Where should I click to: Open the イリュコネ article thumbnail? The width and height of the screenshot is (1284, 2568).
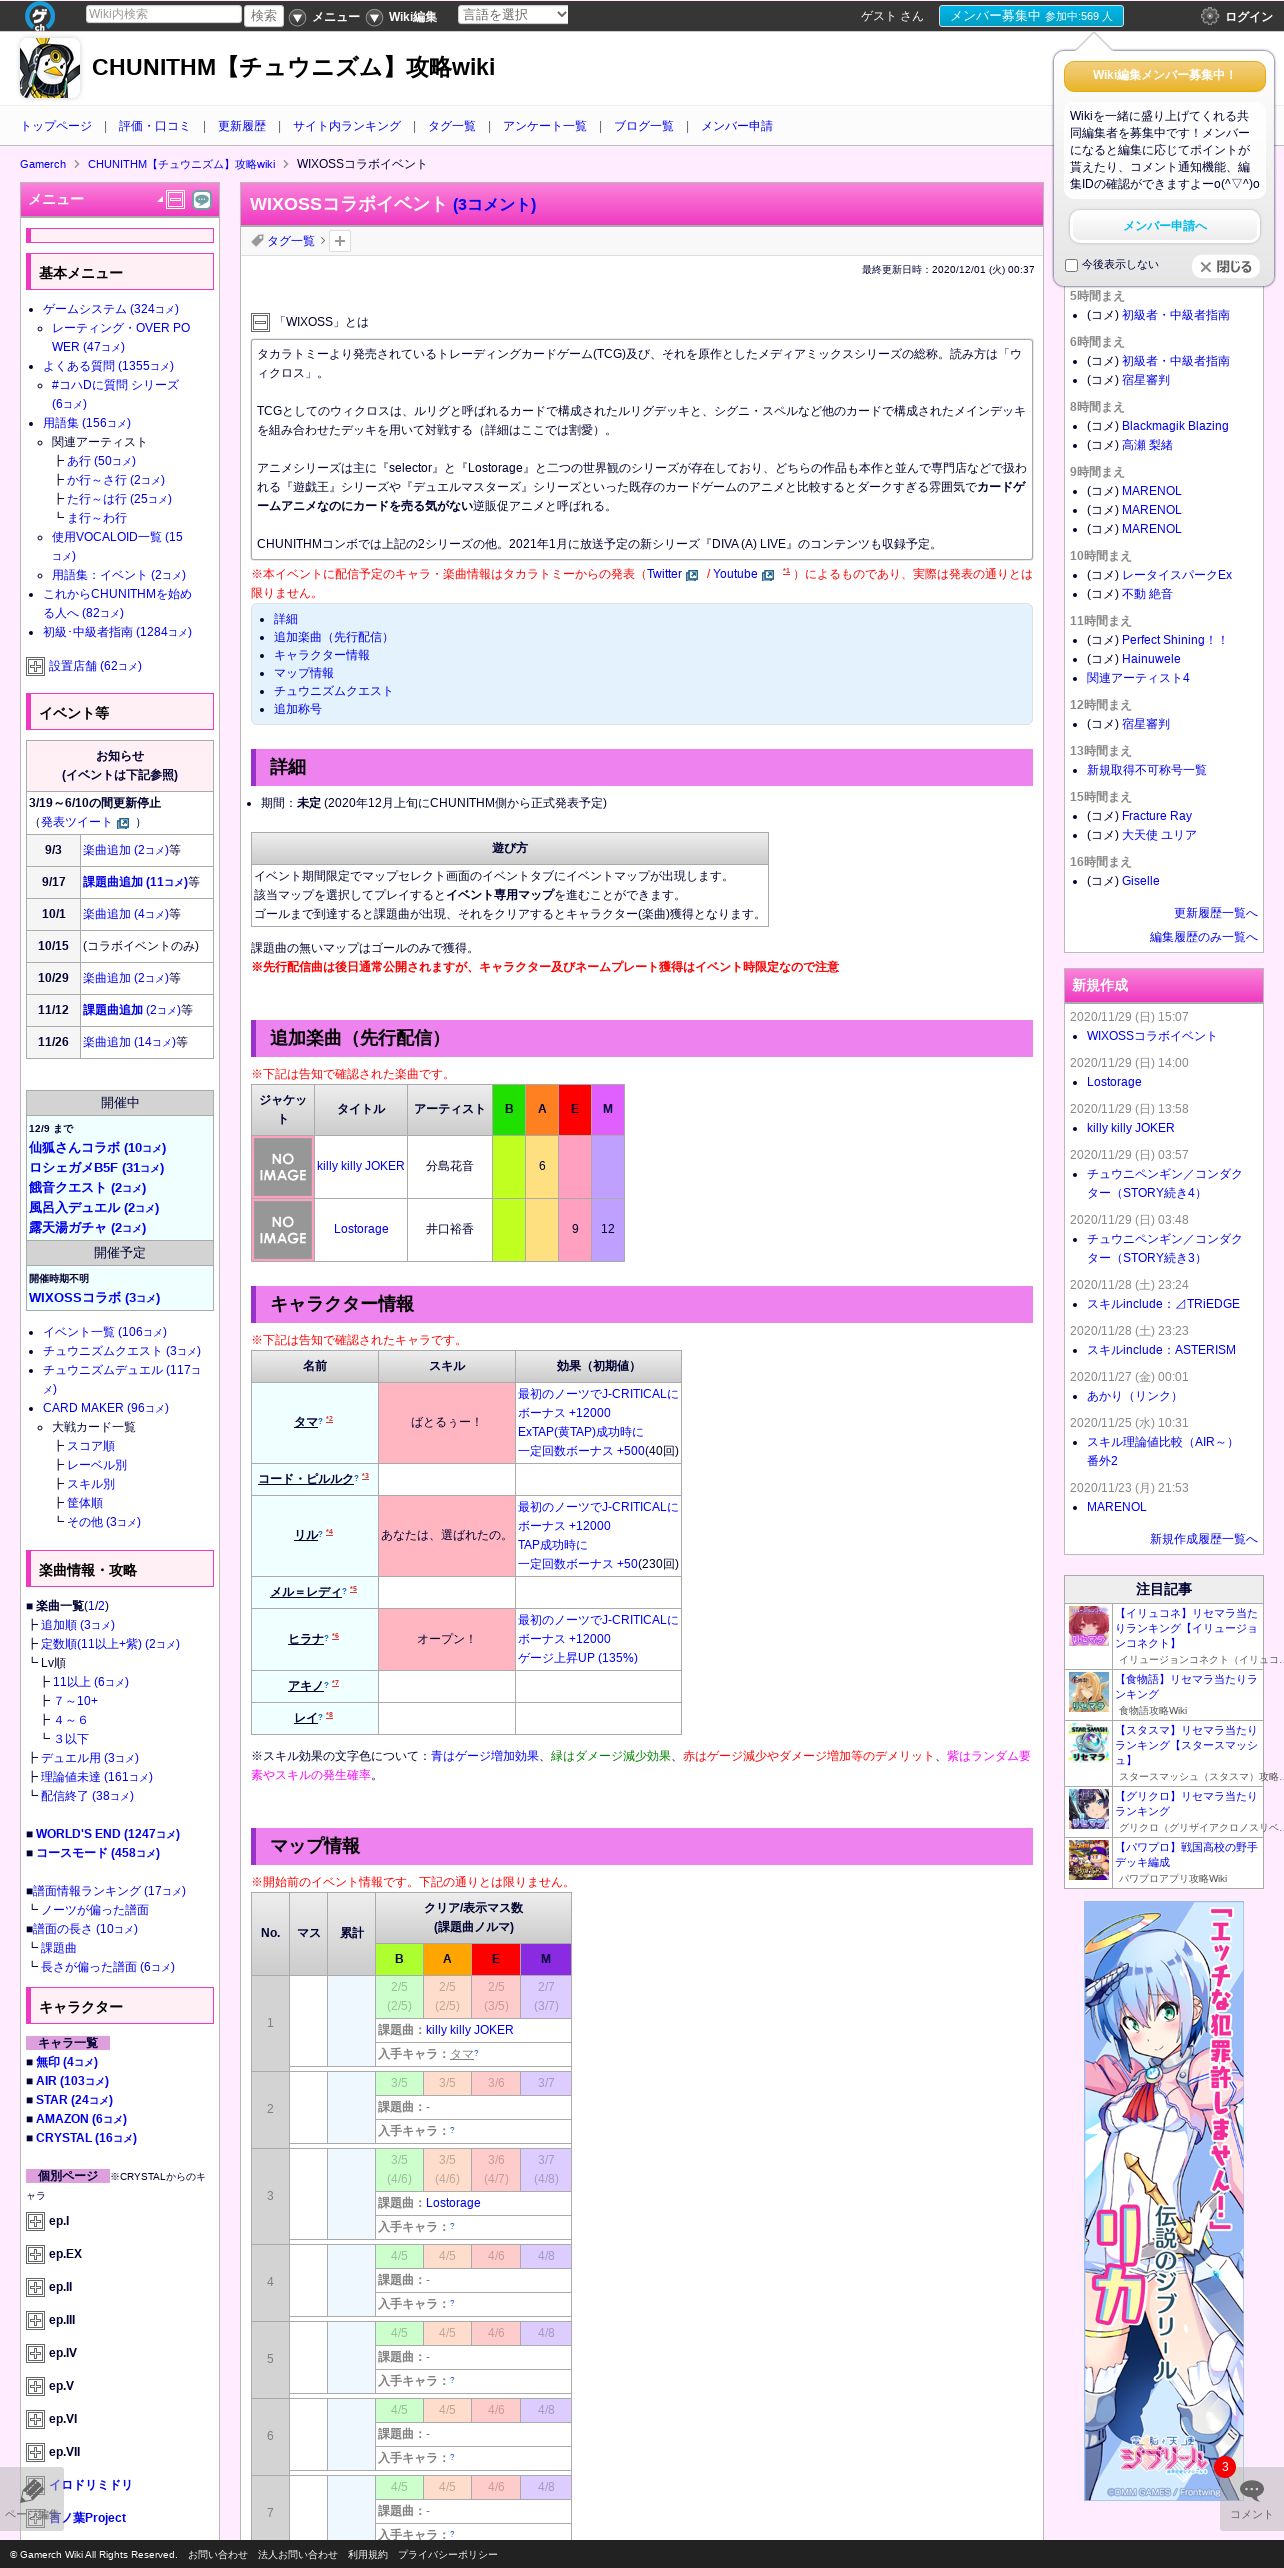1089,1626
